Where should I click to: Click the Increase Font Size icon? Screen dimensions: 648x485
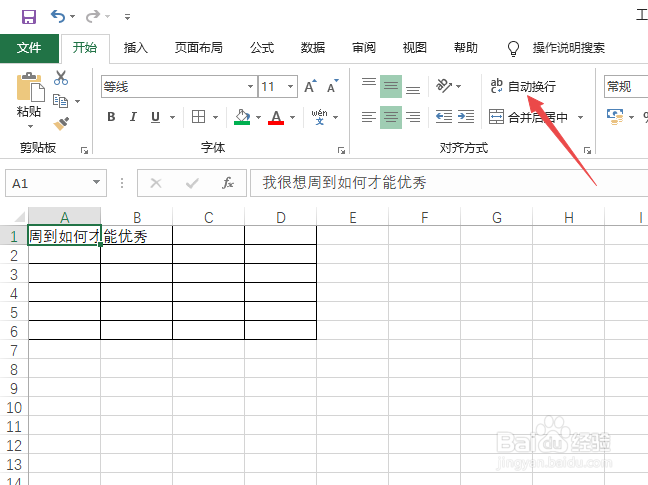click(310, 86)
